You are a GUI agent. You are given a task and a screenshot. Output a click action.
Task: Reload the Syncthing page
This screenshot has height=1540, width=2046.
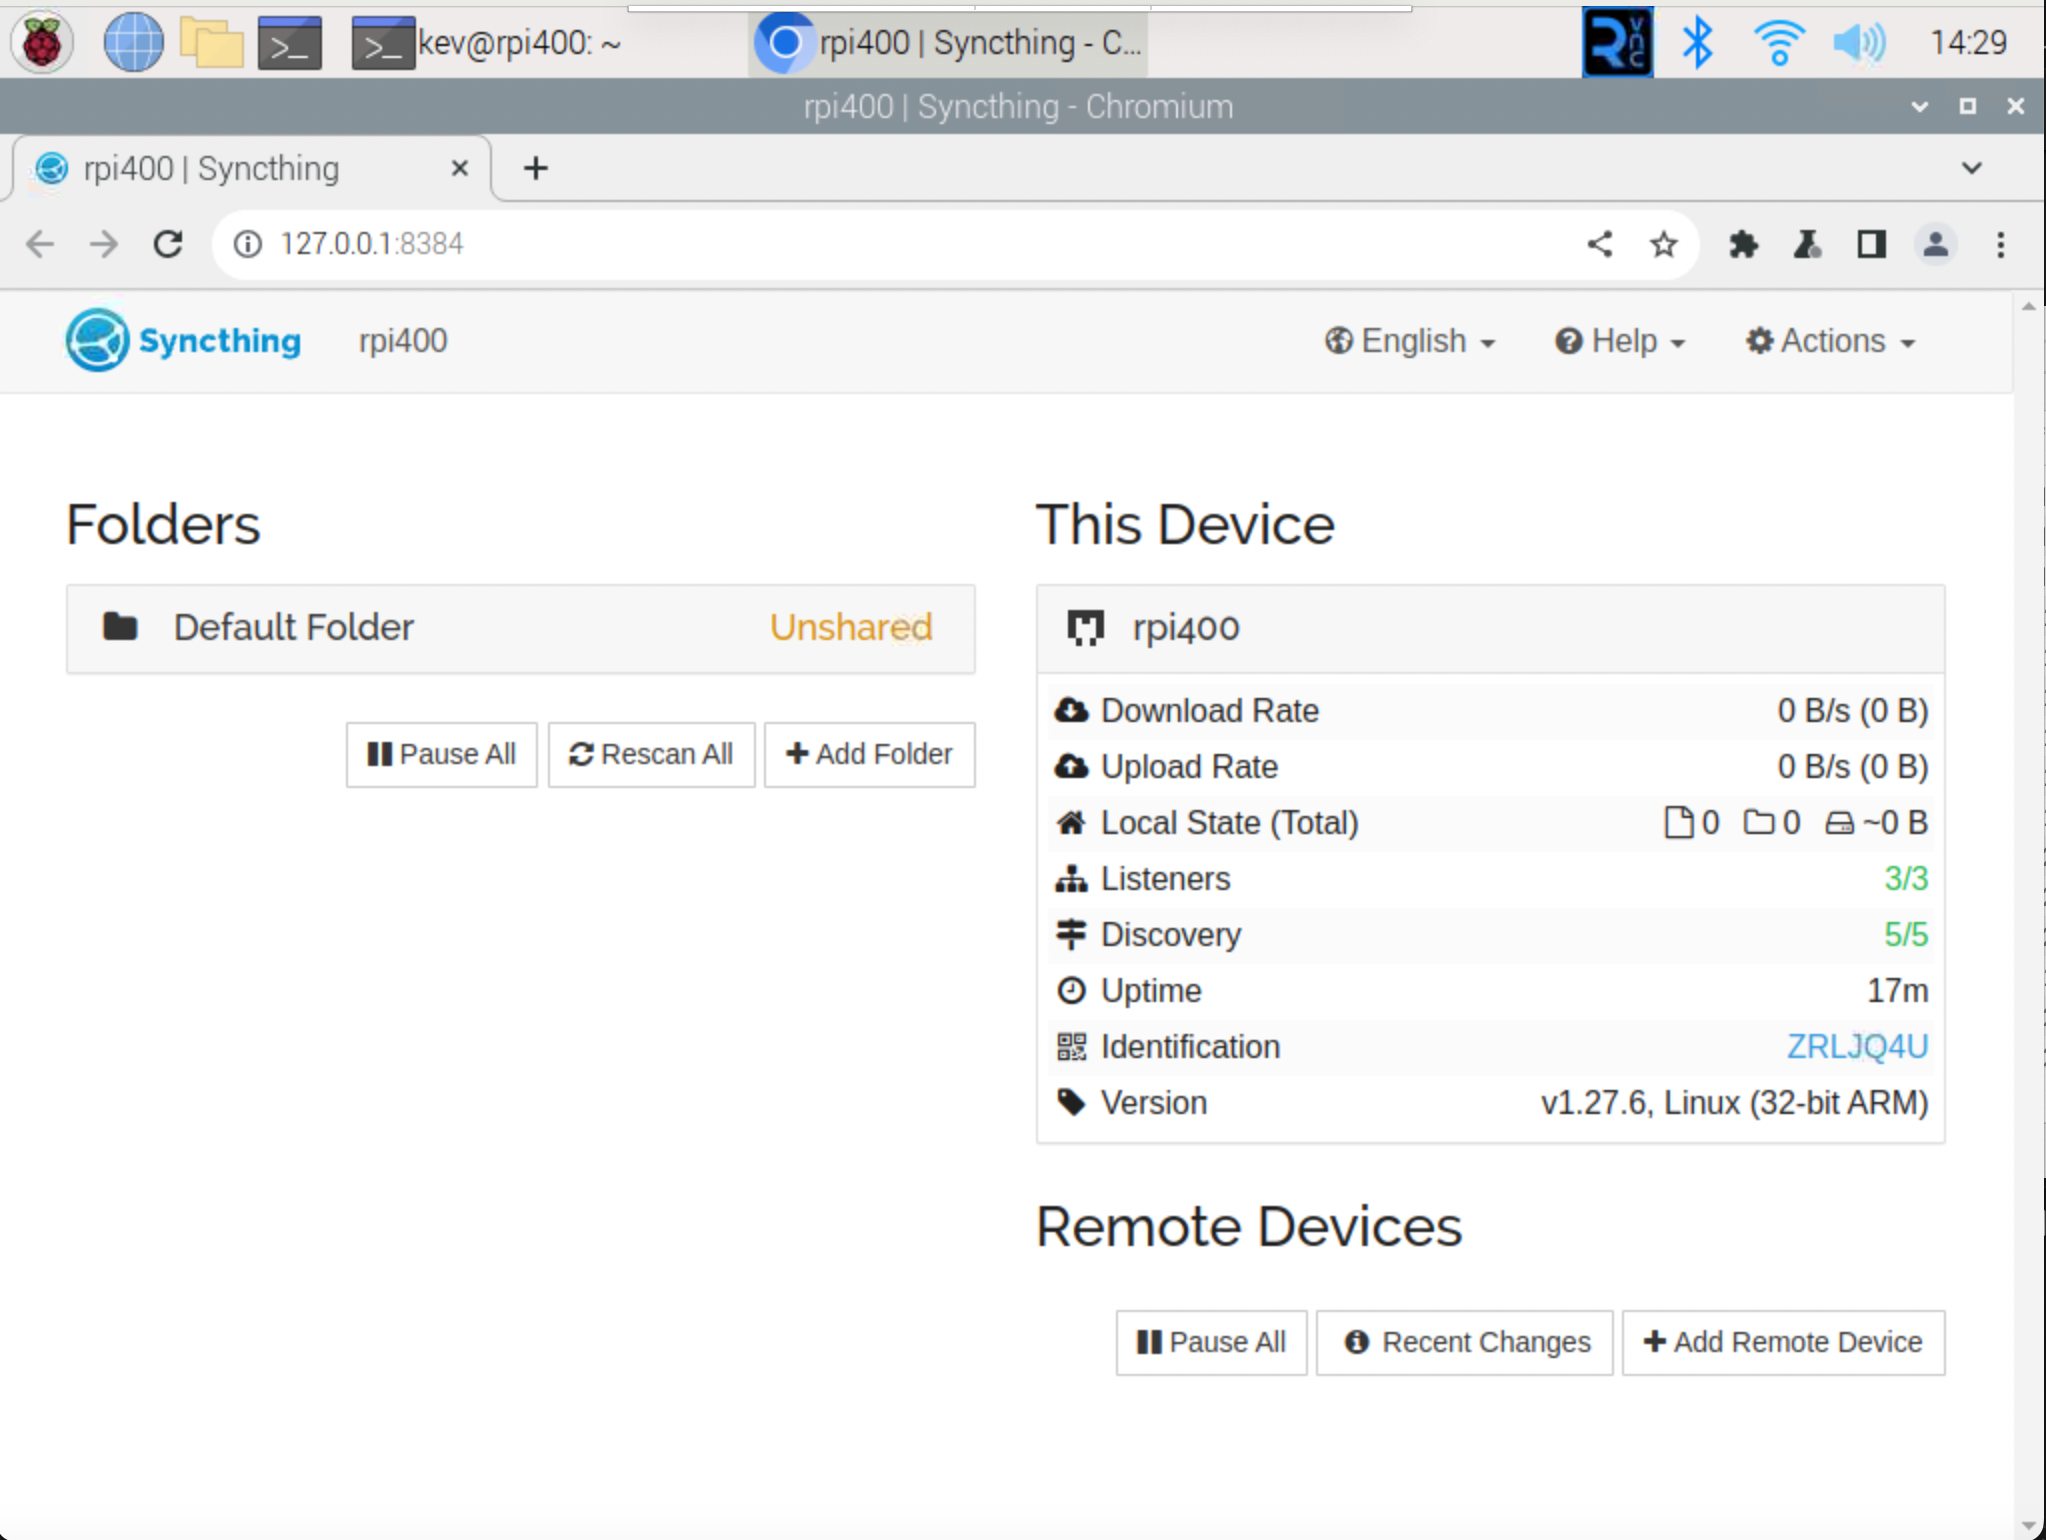[x=168, y=244]
